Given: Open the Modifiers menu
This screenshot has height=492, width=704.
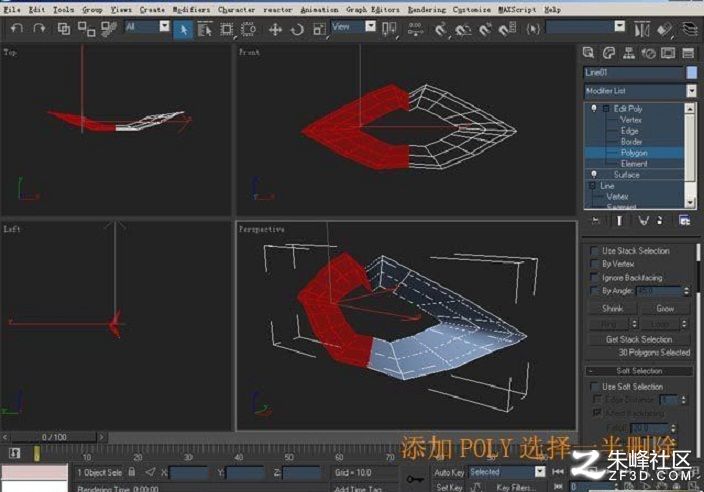Looking at the screenshot, I should 191,9.
